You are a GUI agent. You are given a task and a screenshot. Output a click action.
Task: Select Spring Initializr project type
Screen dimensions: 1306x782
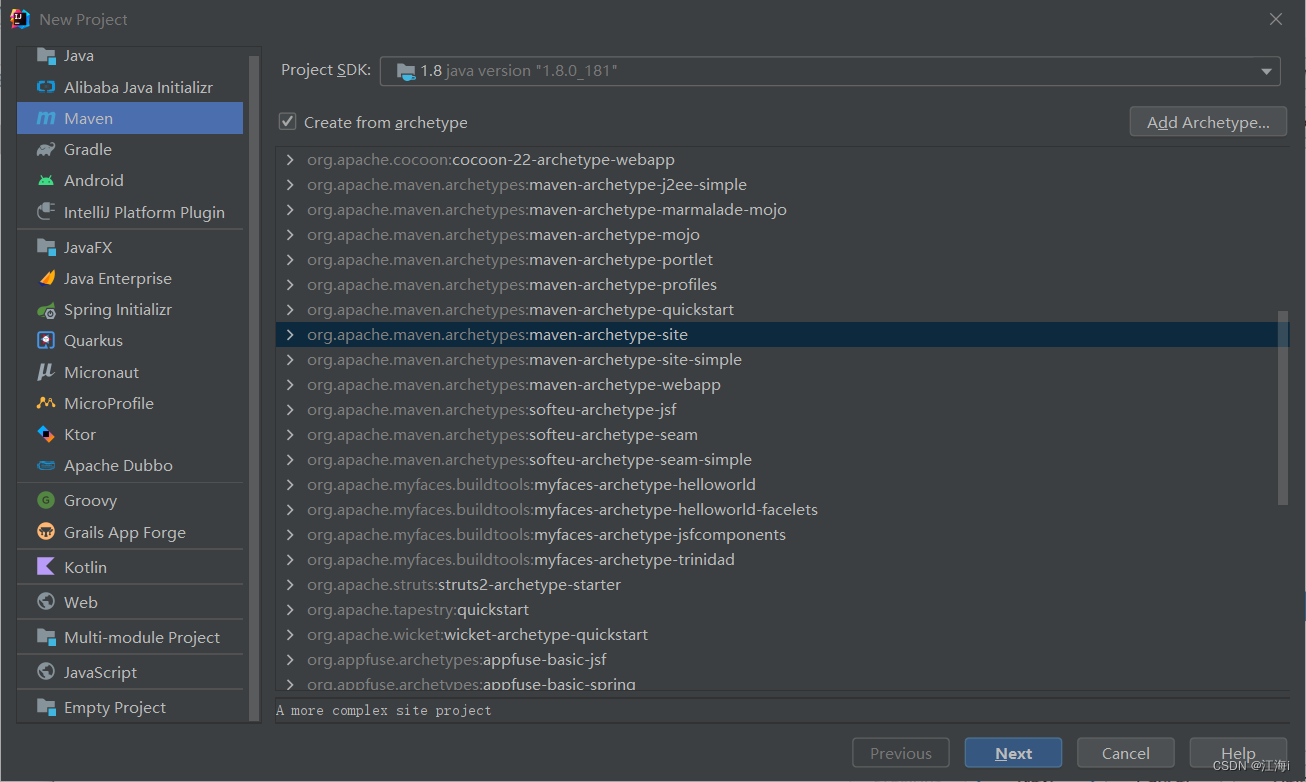click(x=130, y=309)
